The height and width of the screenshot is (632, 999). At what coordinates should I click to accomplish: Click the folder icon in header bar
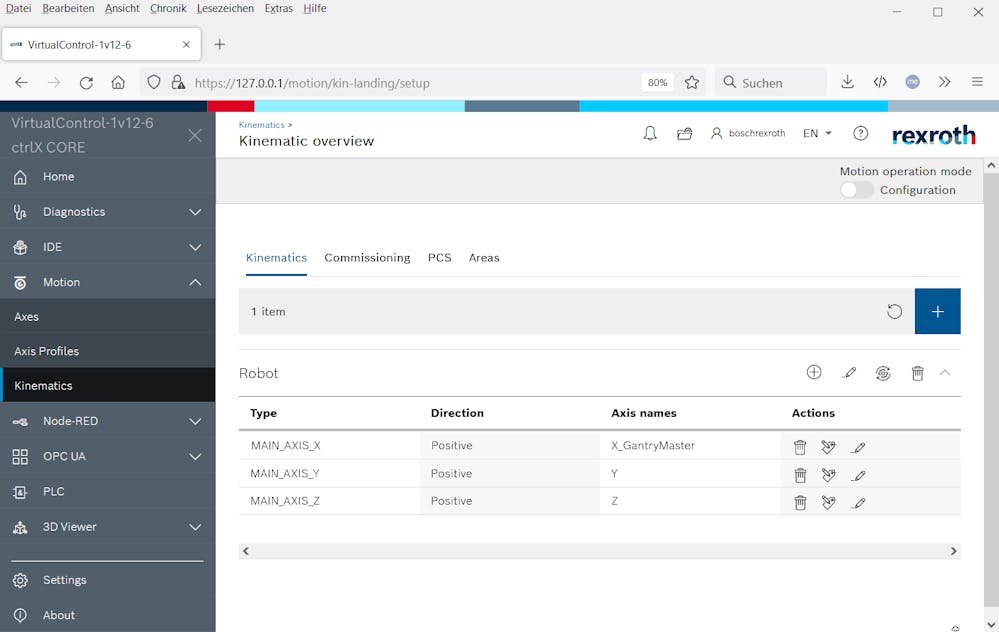[x=684, y=134]
